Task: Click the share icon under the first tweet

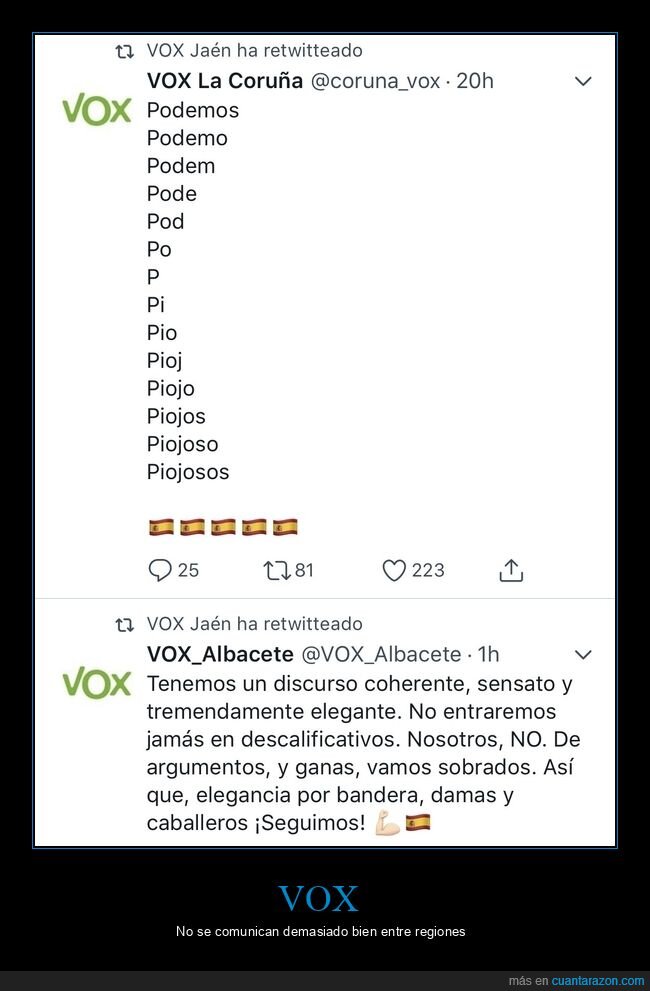Action: 511,570
